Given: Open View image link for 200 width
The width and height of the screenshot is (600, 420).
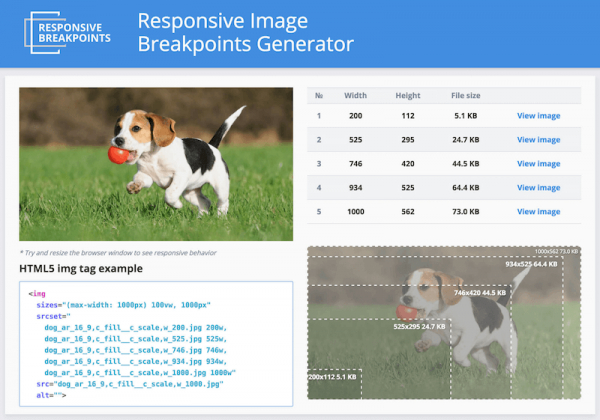Looking at the screenshot, I should pyautogui.click(x=538, y=116).
